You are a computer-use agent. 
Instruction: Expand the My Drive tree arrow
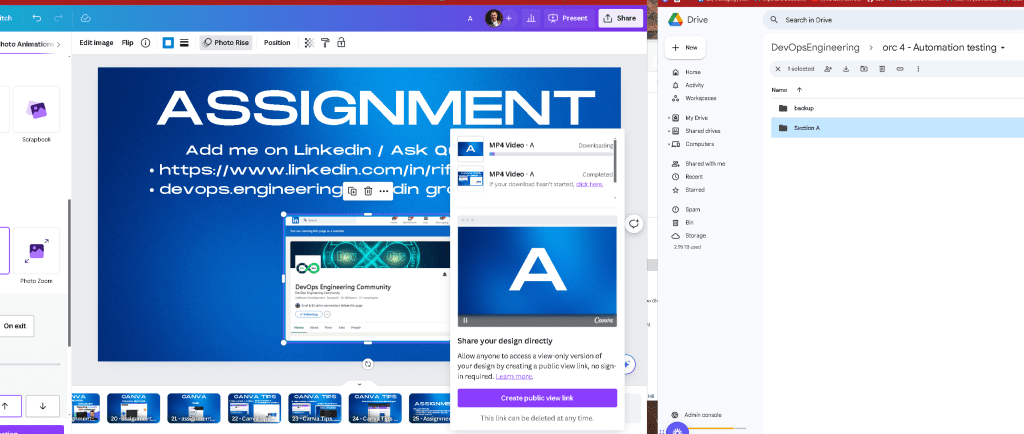[x=669, y=118]
